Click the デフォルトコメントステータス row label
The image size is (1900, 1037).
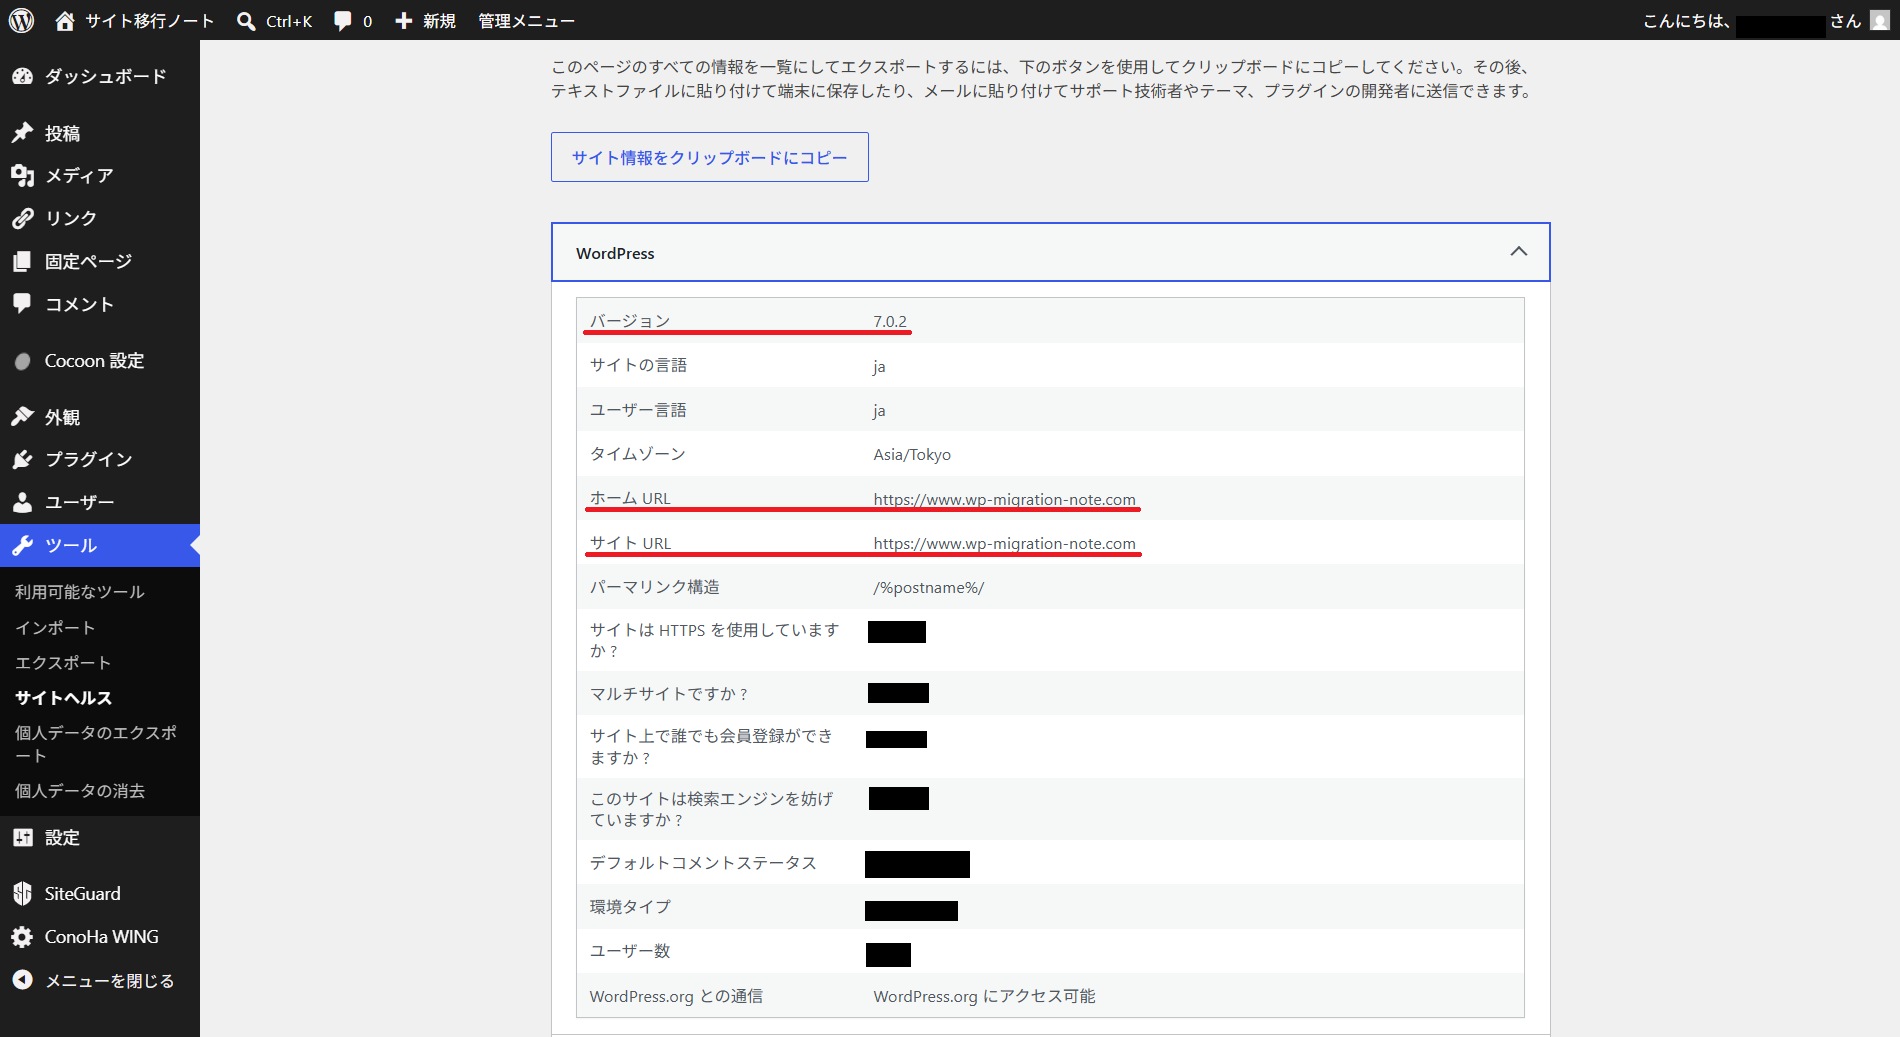703,863
